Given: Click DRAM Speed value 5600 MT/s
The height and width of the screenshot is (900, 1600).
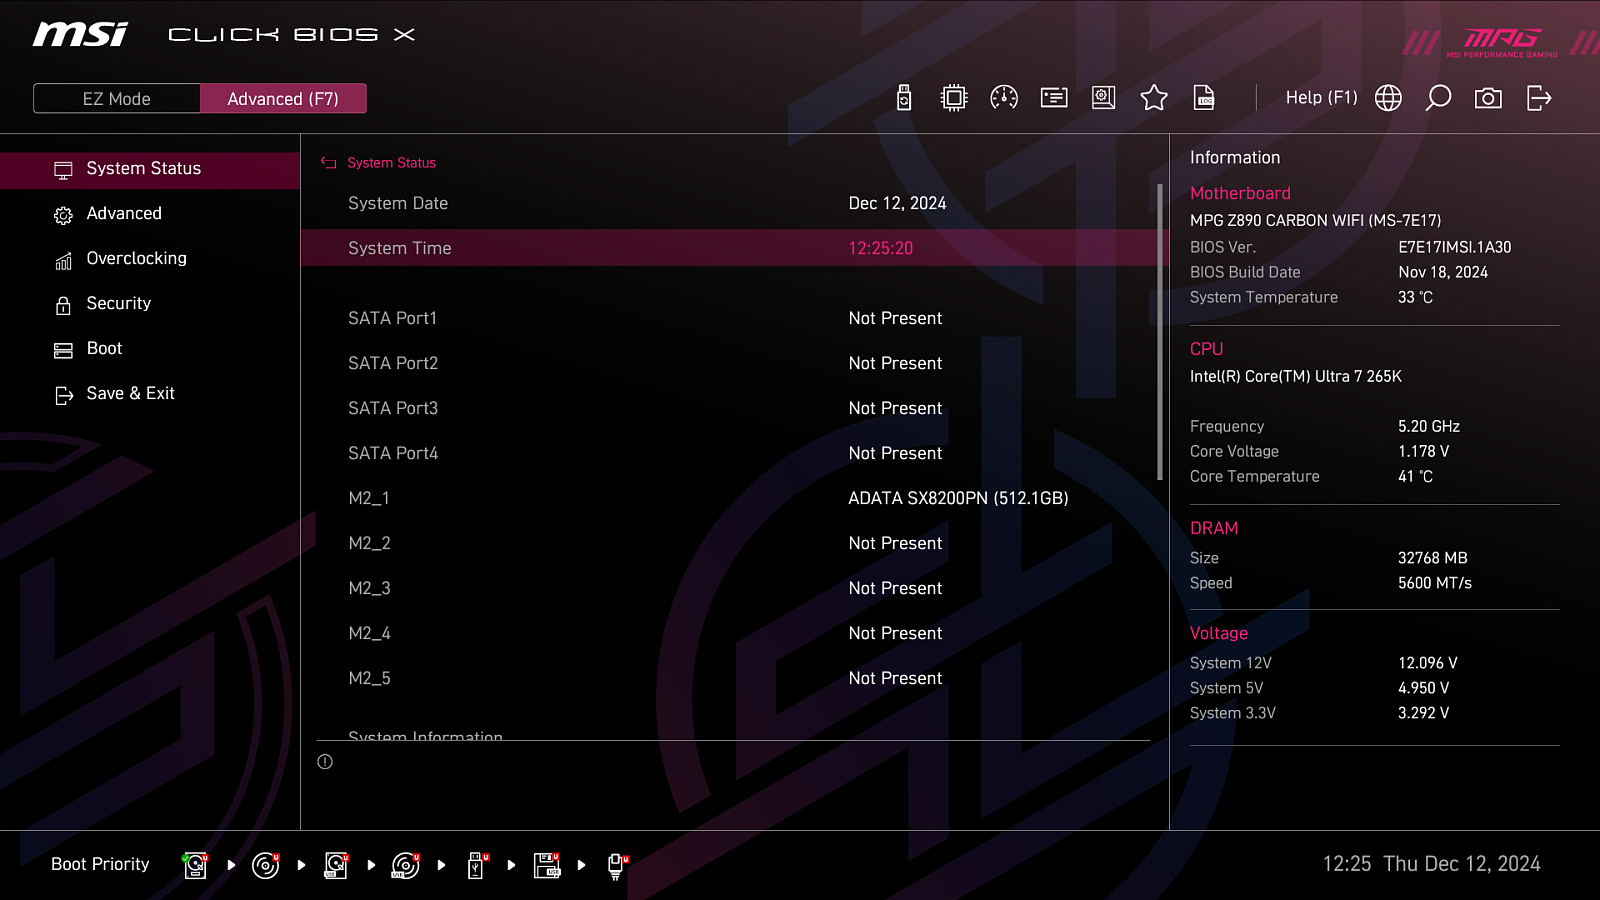Looking at the screenshot, I should click(x=1435, y=583).
